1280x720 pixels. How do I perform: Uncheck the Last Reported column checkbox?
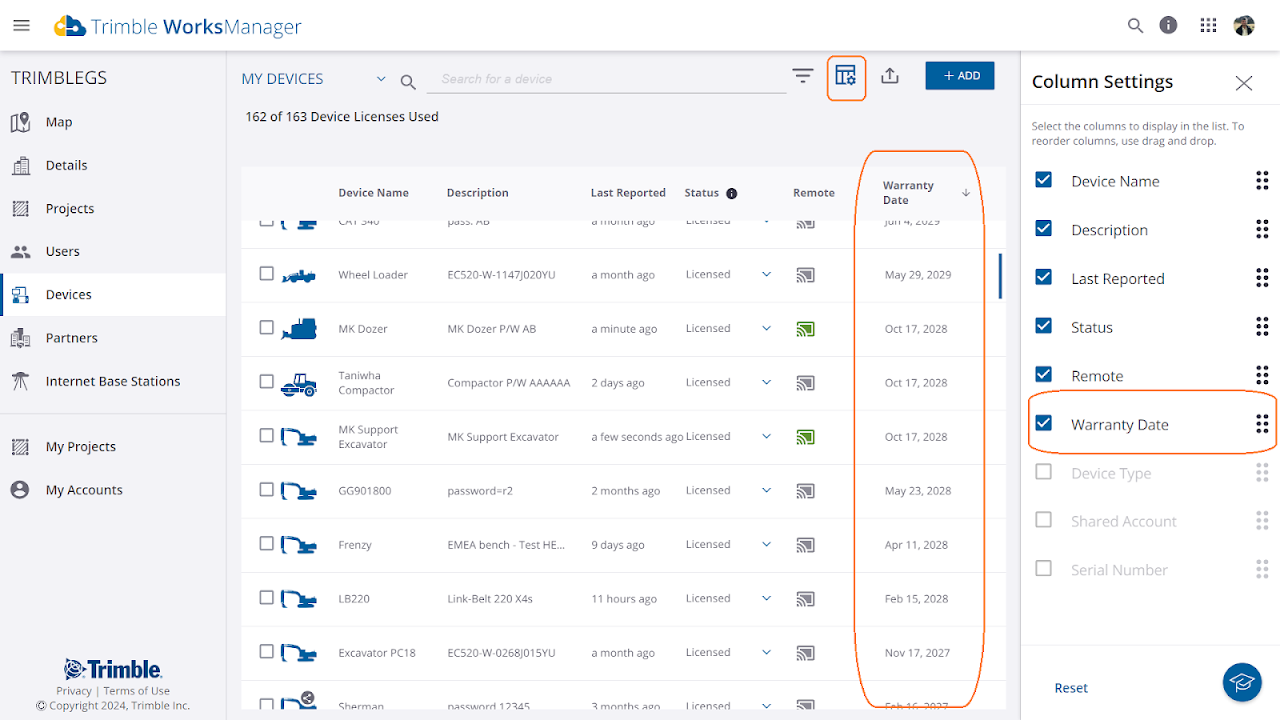coord(1043,277)
